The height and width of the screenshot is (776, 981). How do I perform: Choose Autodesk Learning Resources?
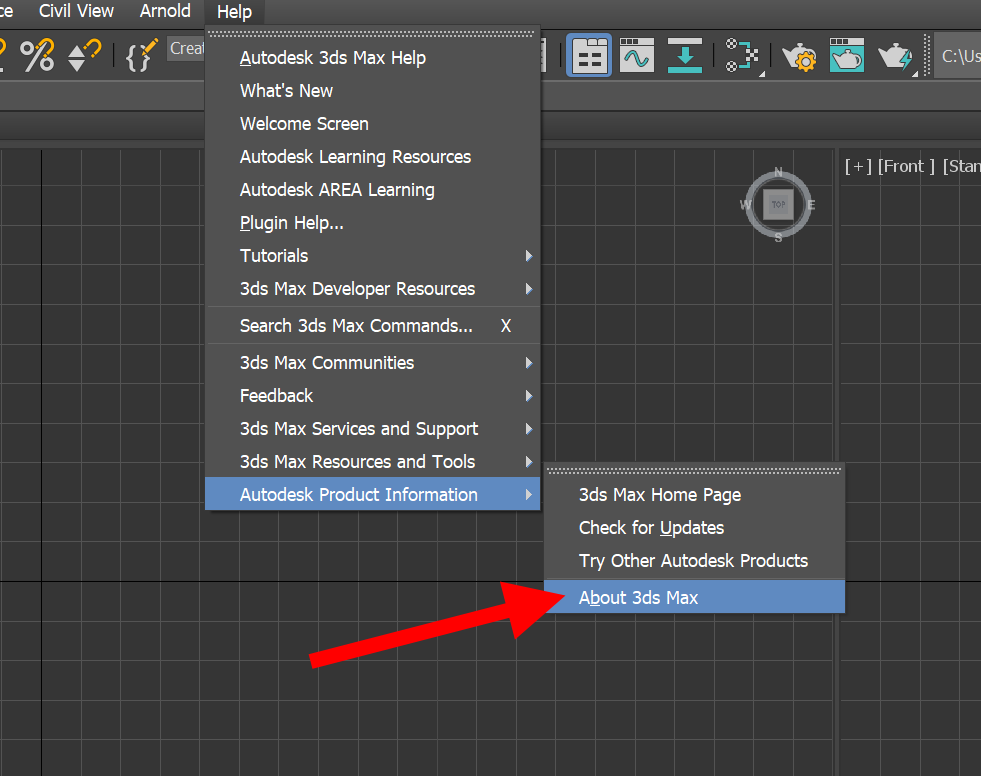pyautogui.click(x=372, y=156)
